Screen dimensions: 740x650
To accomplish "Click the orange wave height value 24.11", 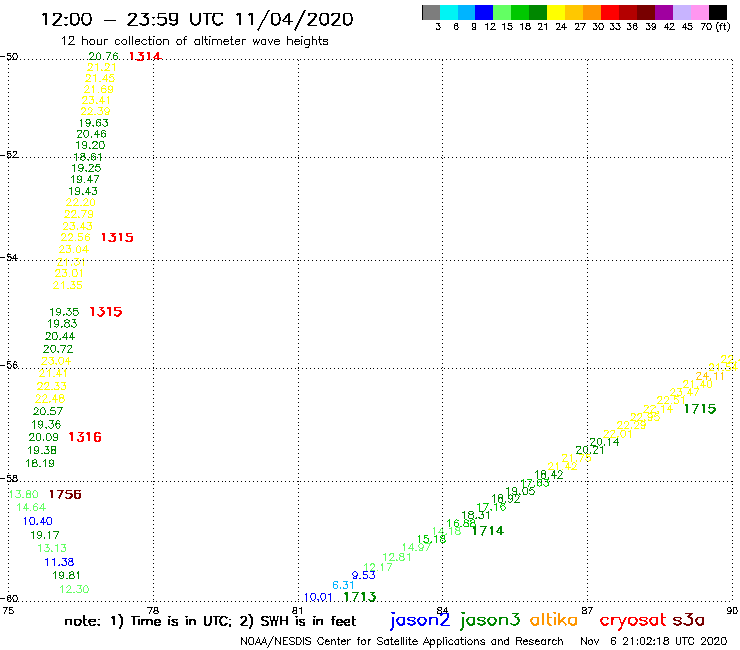I will click(710, 376).
